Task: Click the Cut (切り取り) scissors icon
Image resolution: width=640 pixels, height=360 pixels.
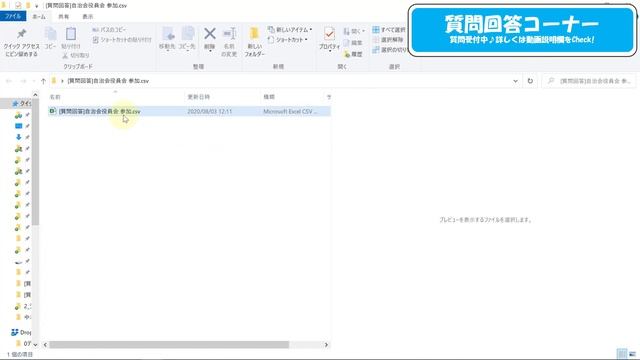Action: tap(65, 56)
